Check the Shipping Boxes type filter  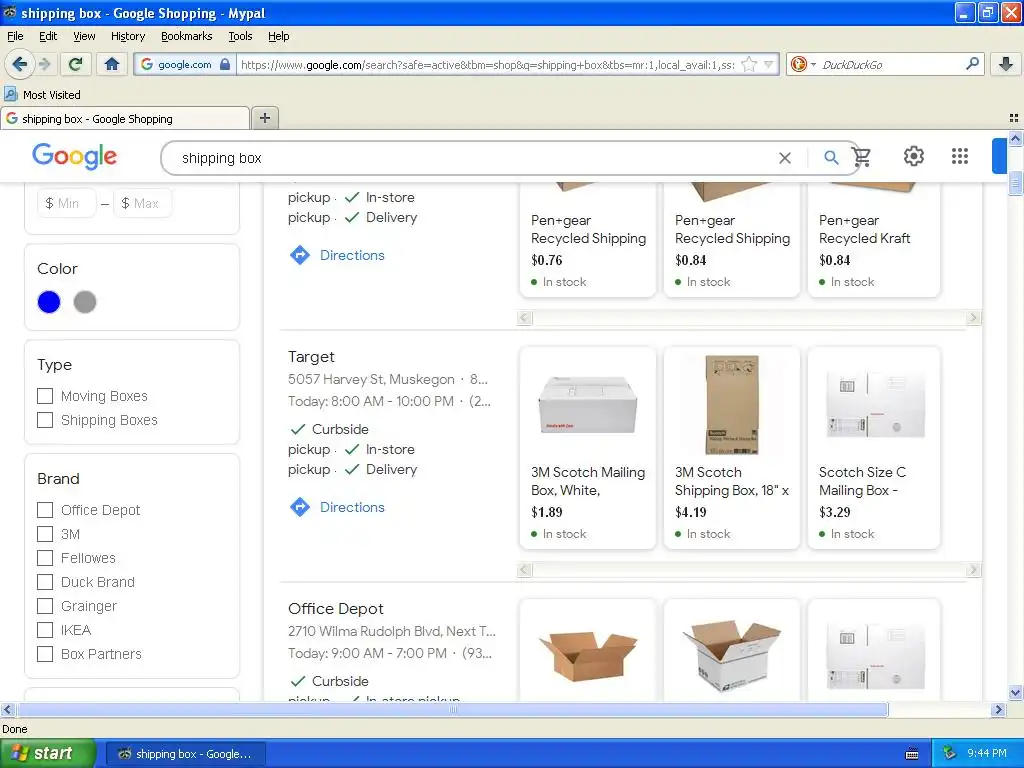point(45,420)
